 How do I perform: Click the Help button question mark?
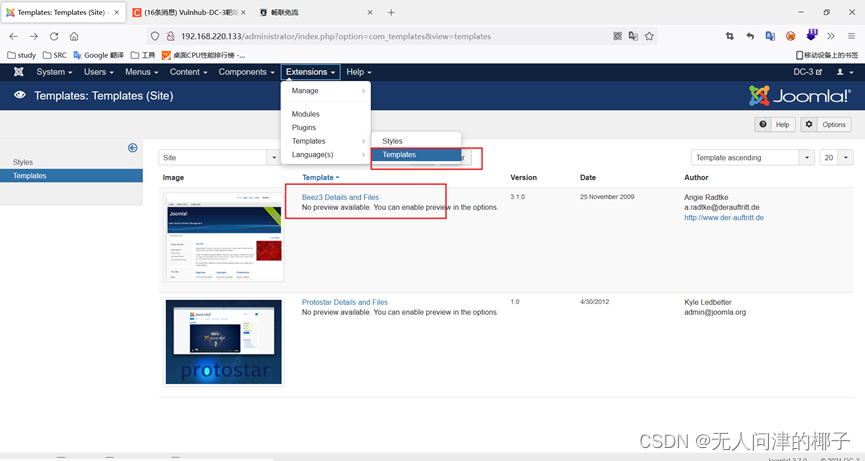coord(775,125)
